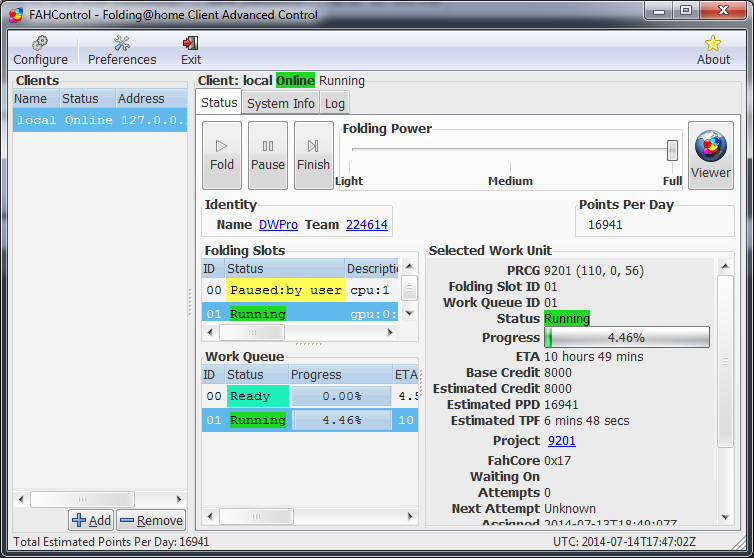Click the Finish button
Viewport: 754px width, 558px height.
pos(314,155)
